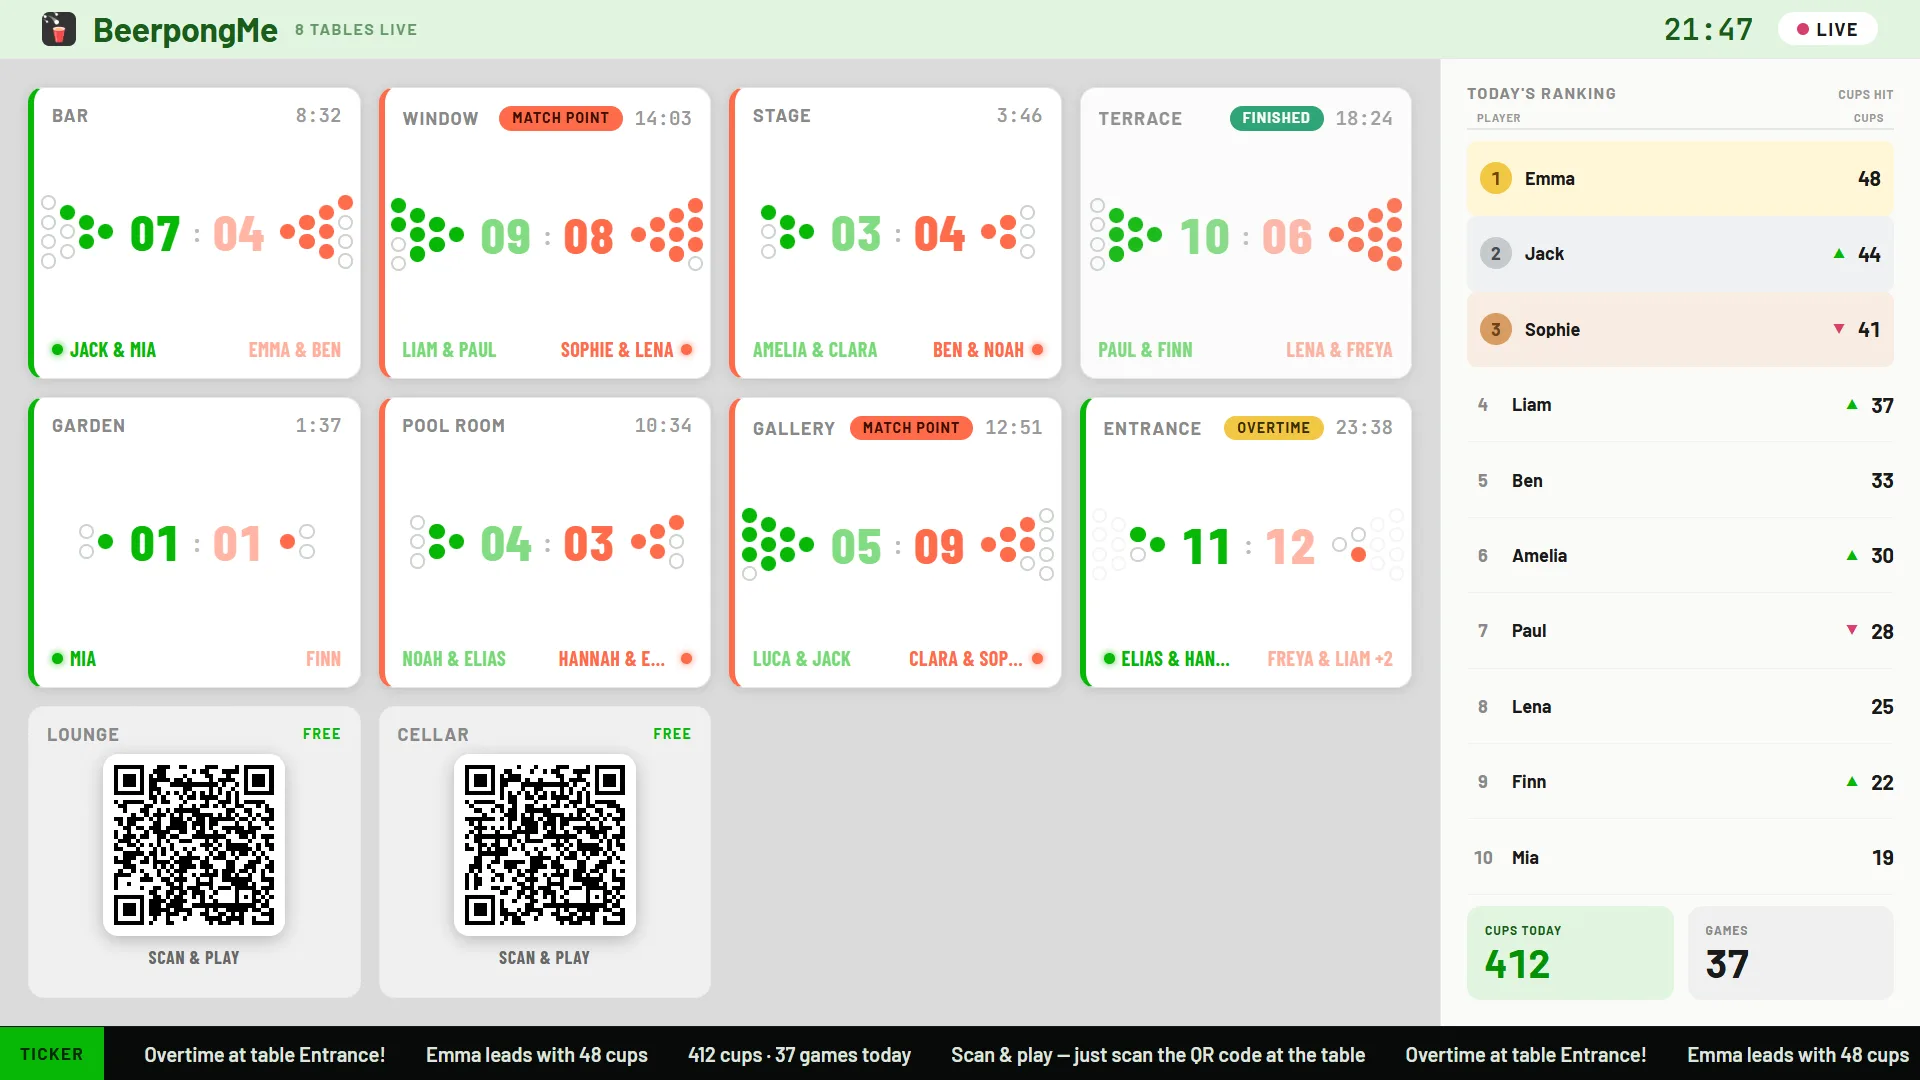Click ticker item about scanning the QR code
Viewport: 1920px width, 1080px height.
(x=1158, y=1055)
